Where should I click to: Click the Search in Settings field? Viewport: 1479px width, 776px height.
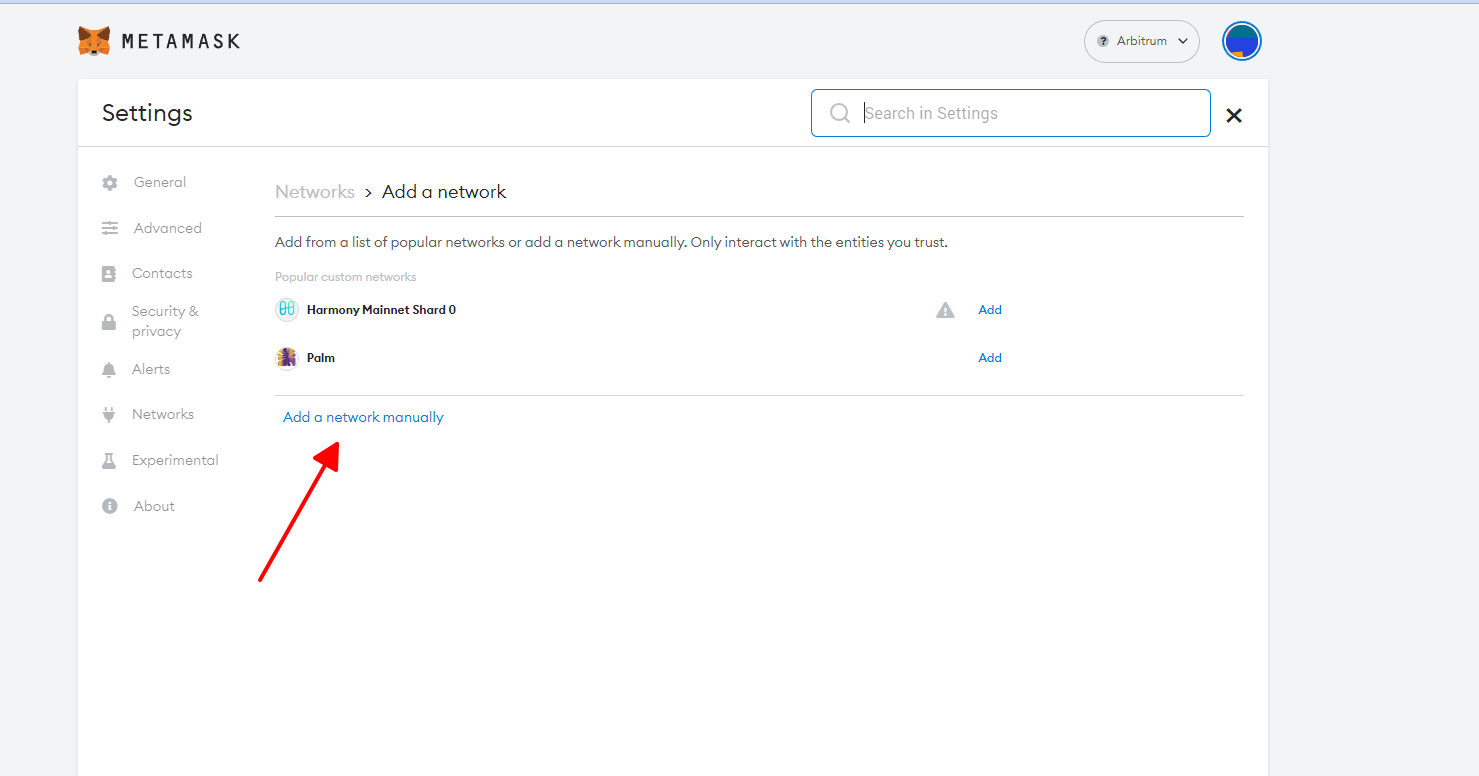point(1010,113)
